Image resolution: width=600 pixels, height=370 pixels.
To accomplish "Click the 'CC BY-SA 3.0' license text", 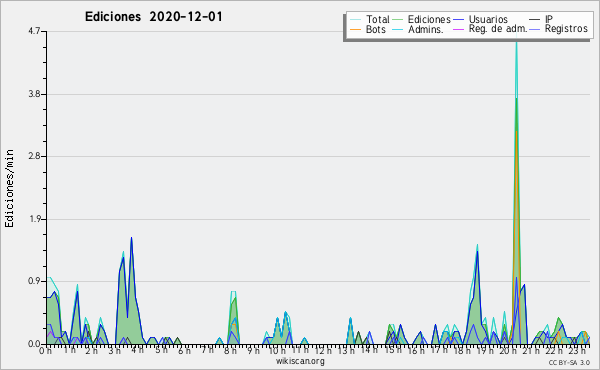I will click(569, 362).
